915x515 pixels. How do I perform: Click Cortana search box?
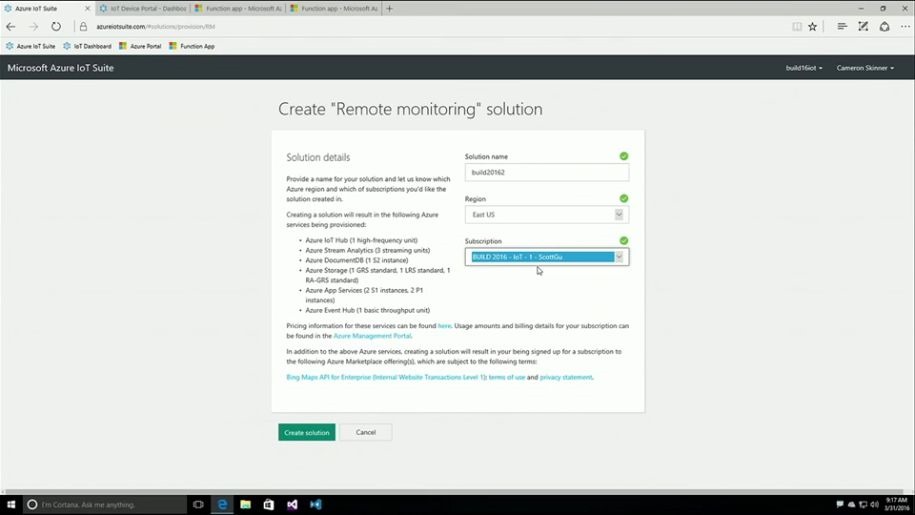click(x=105, y=505)
